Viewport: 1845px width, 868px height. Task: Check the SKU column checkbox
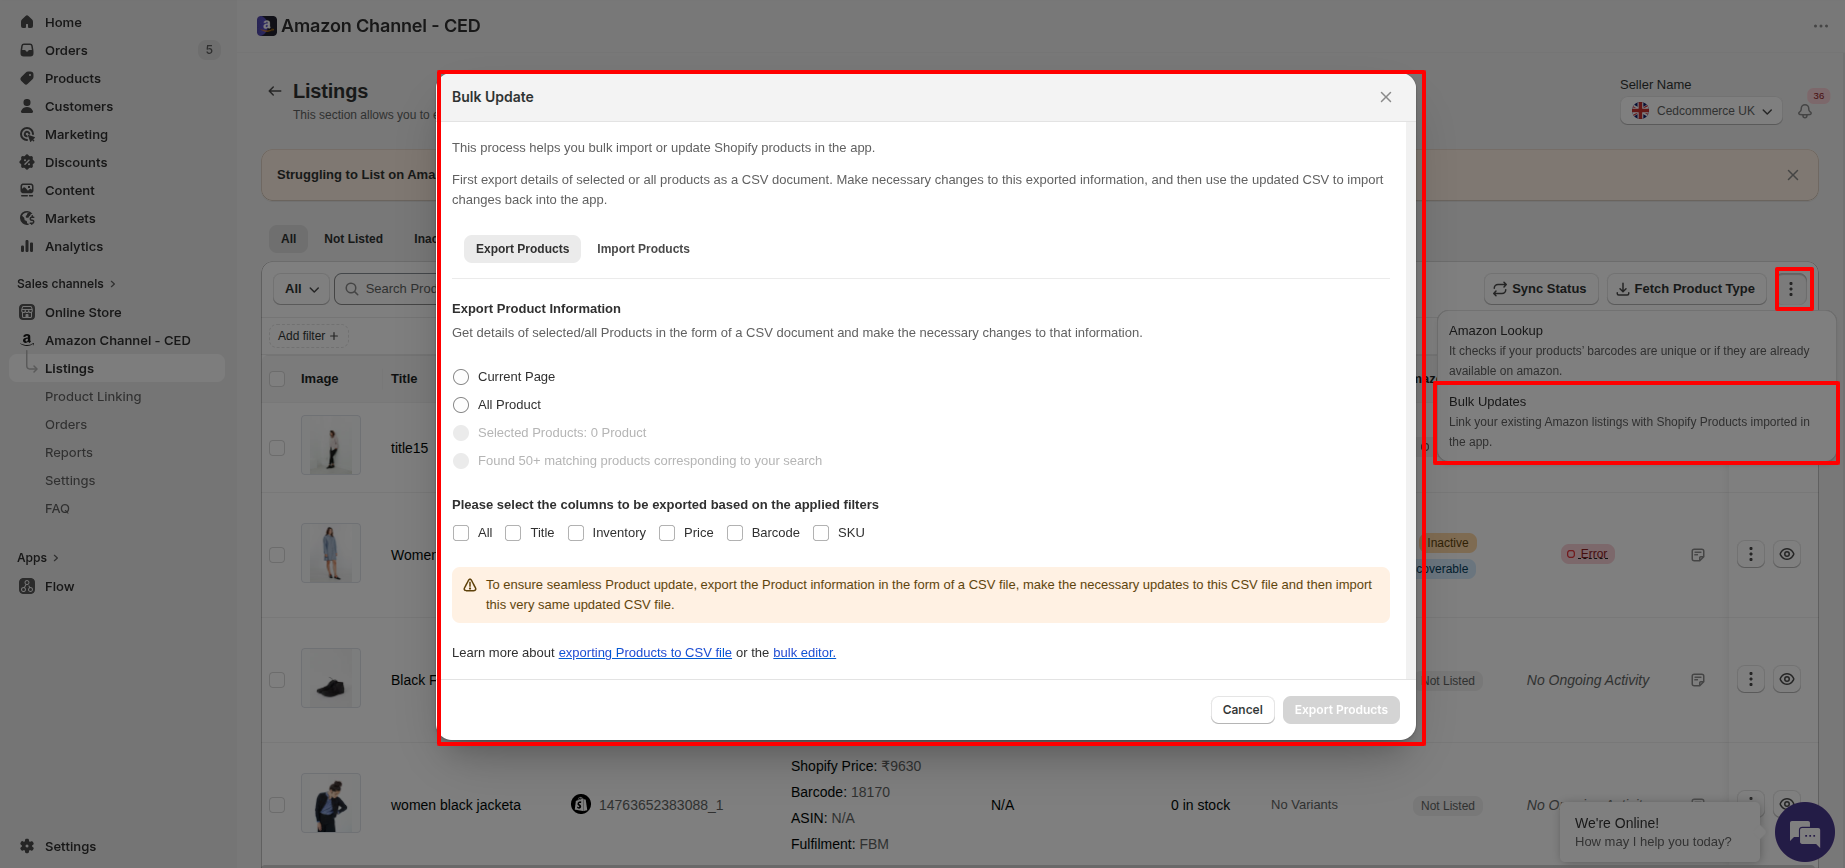coord(821,533)
